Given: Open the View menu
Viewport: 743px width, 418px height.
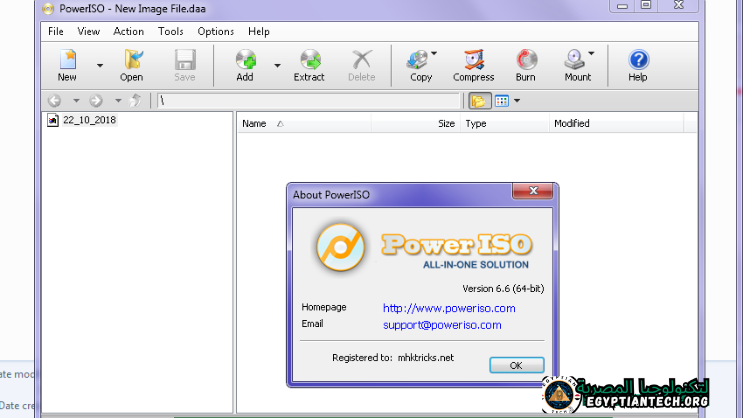Looking at the screenshot, I should (x=89, y=31).
